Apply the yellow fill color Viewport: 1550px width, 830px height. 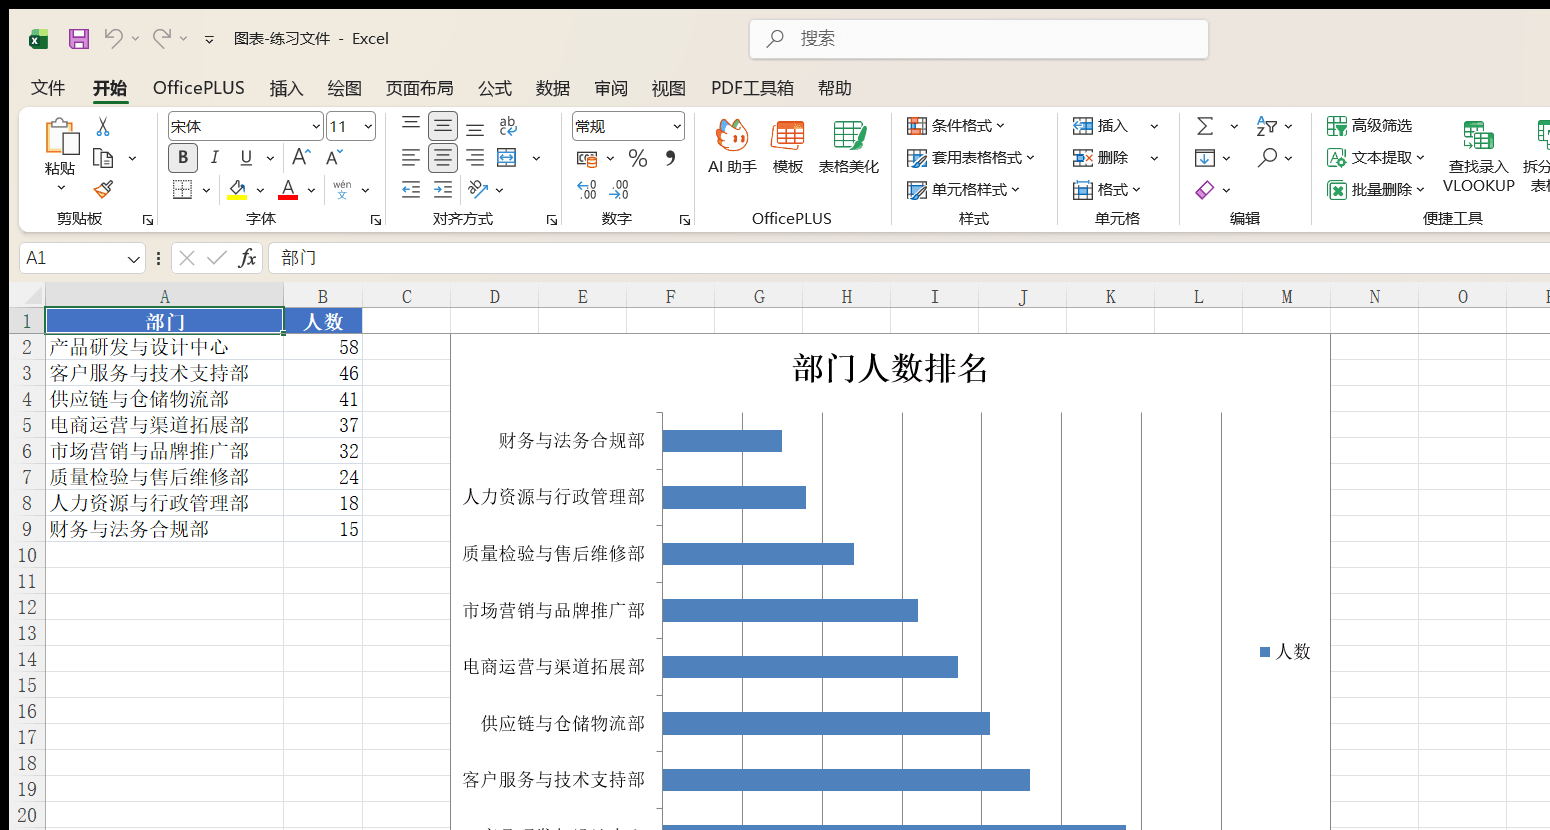[238, 189]
